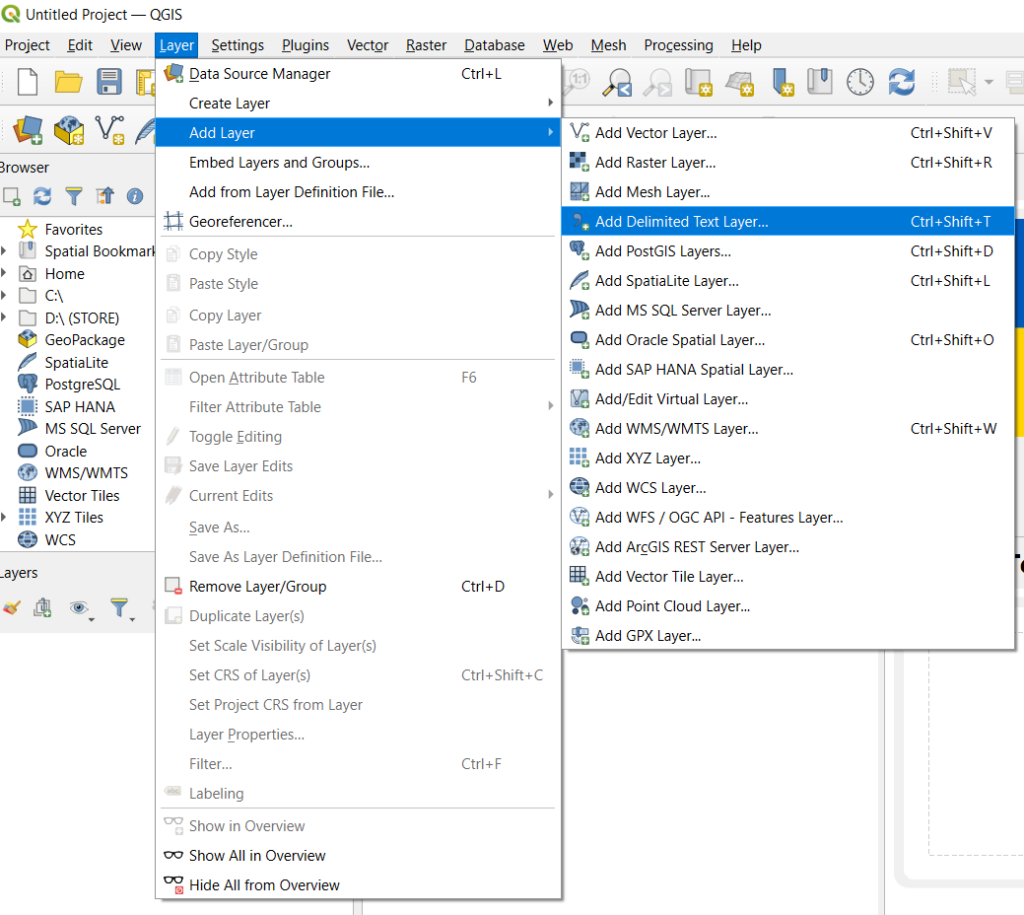This screenshot has width=1024, height=915.
Task: Expand the D:\ (STORE) drive node
Action: [4, 318]
